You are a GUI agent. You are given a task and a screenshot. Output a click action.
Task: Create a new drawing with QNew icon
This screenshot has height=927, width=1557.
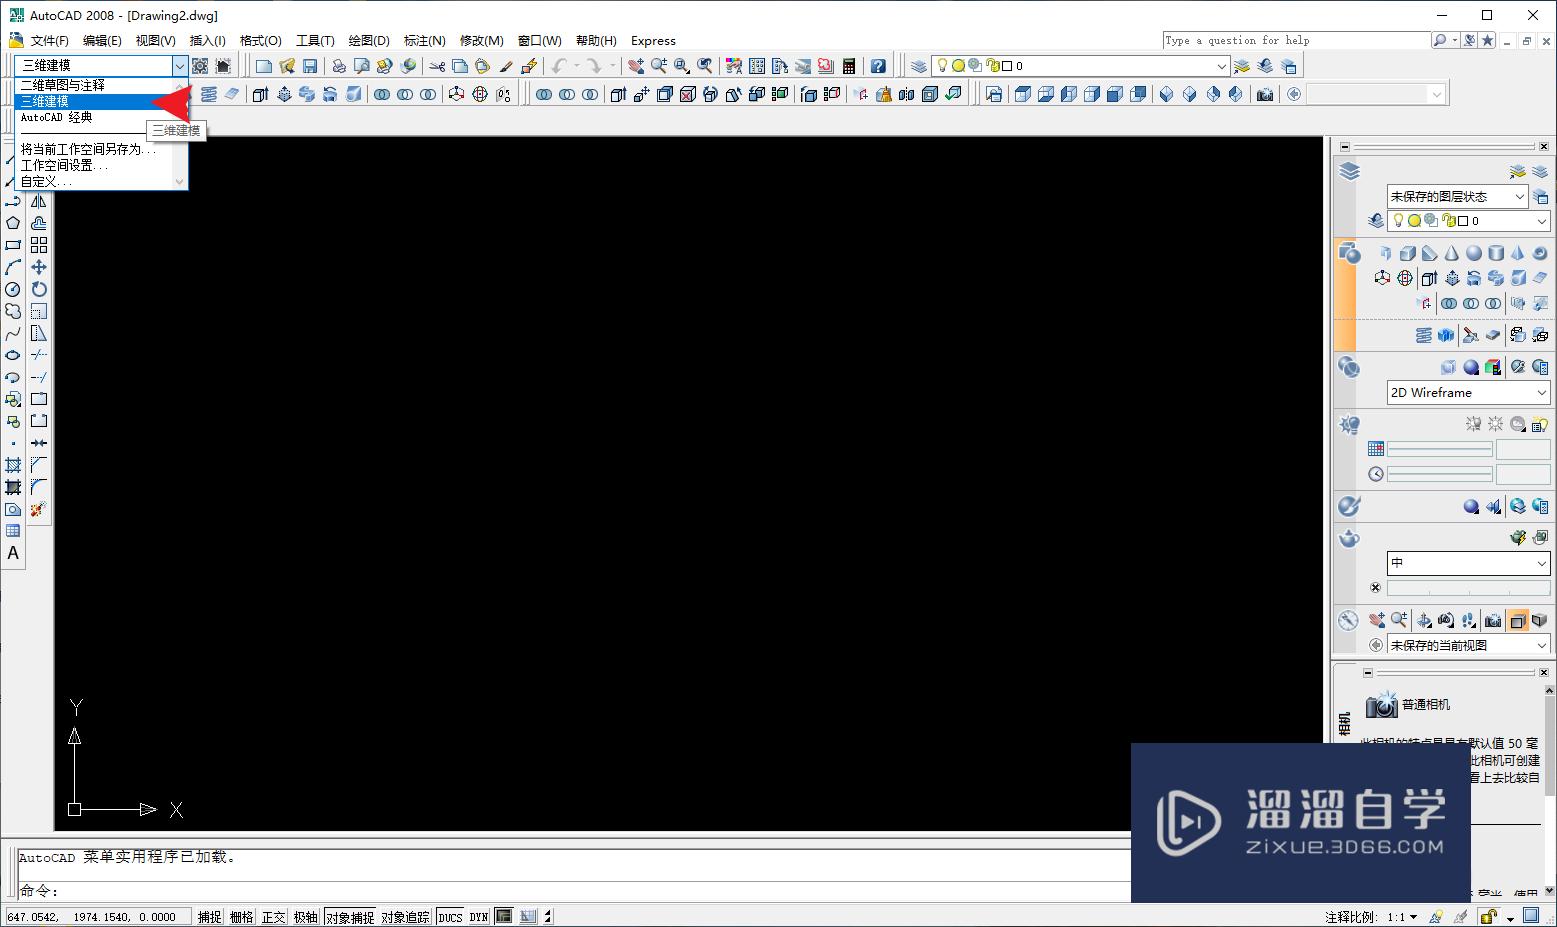(x=263, y=66)
